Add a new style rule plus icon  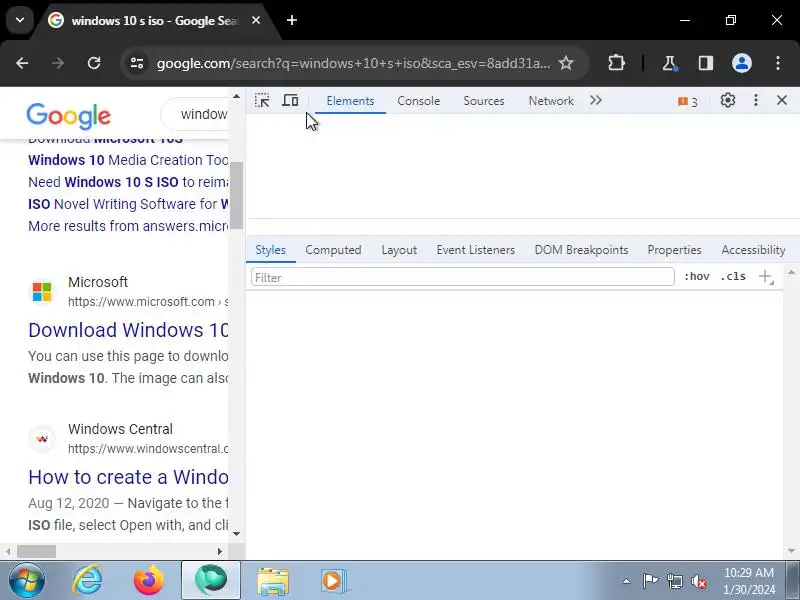point(765,277)
